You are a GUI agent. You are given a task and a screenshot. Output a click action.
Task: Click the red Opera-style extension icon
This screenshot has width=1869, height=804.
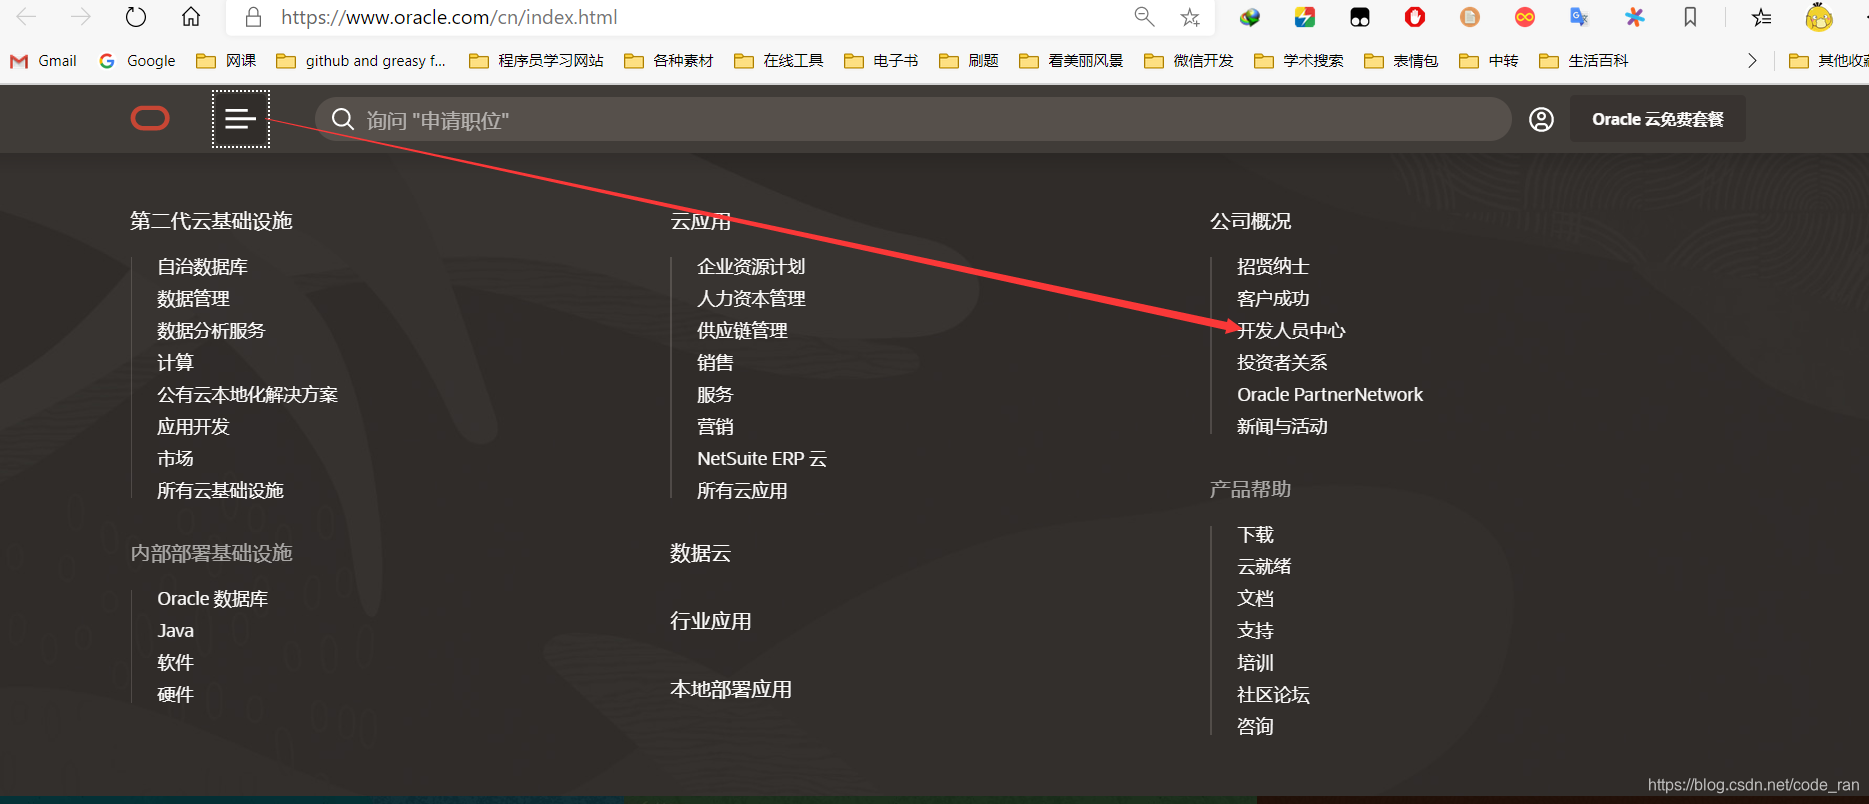[1414, 17]
